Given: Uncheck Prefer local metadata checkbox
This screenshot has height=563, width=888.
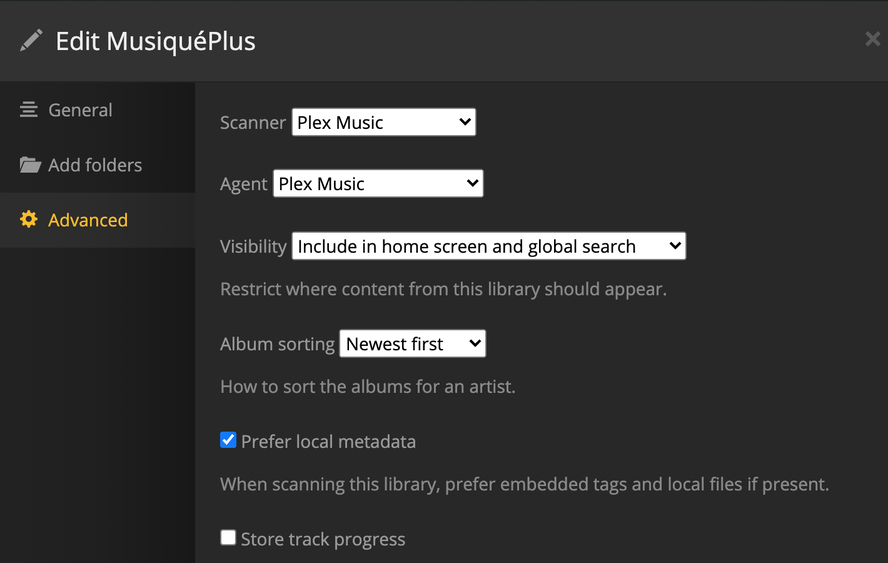Looking at the screenshot, I should click(228, 440).
